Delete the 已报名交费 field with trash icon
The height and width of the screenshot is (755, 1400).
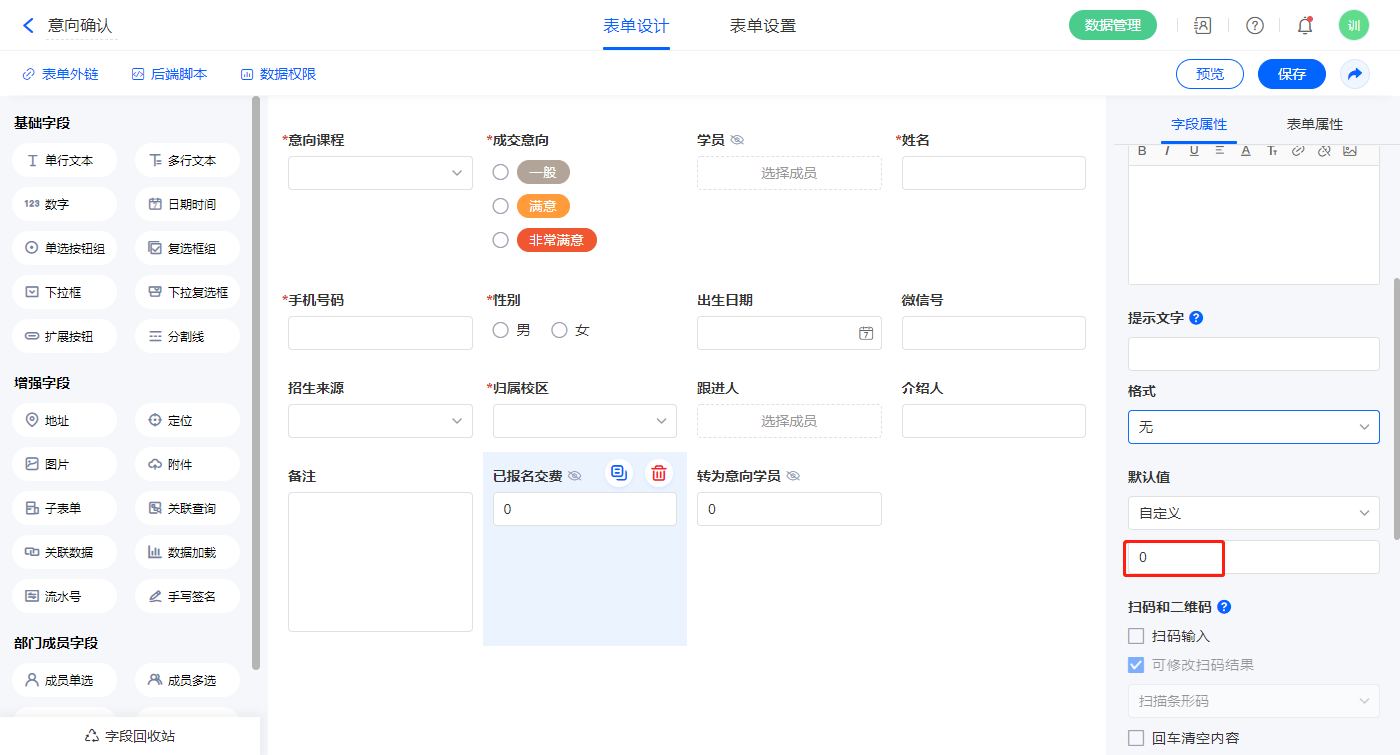(658, 474)
